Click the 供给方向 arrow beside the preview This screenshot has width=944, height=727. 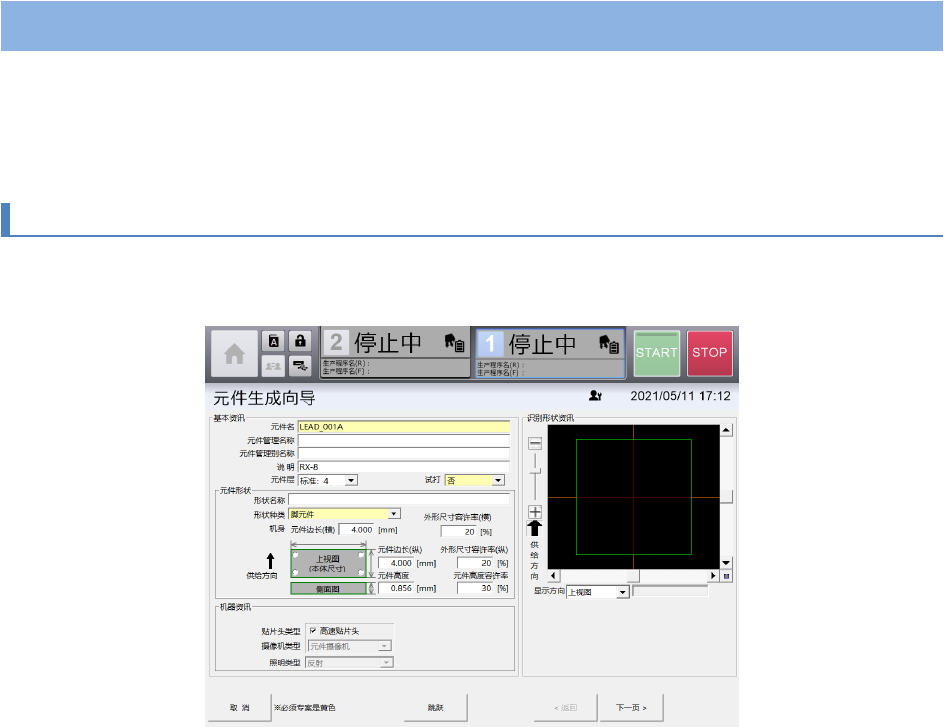coord(535,528)
